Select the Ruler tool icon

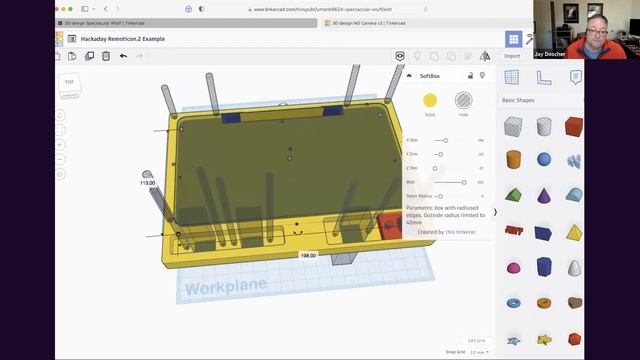(544, 77)
